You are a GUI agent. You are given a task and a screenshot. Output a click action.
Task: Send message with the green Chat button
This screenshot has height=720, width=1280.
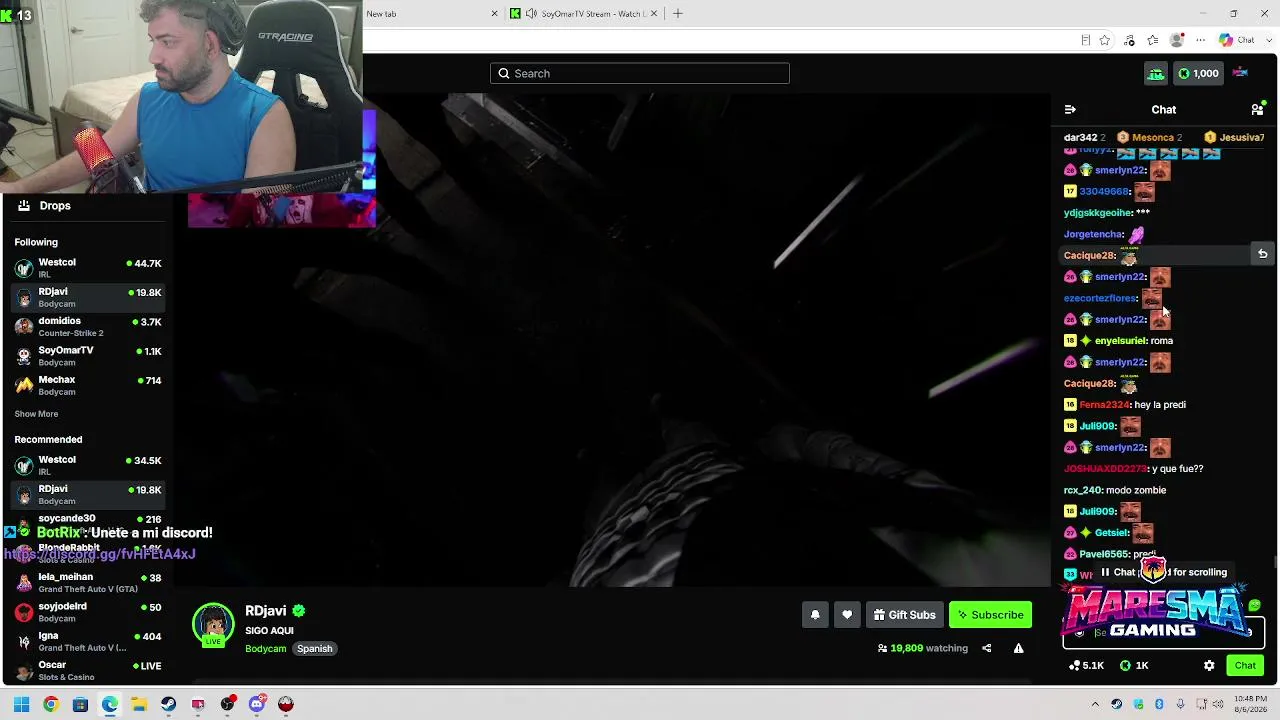click(1245, 665)
